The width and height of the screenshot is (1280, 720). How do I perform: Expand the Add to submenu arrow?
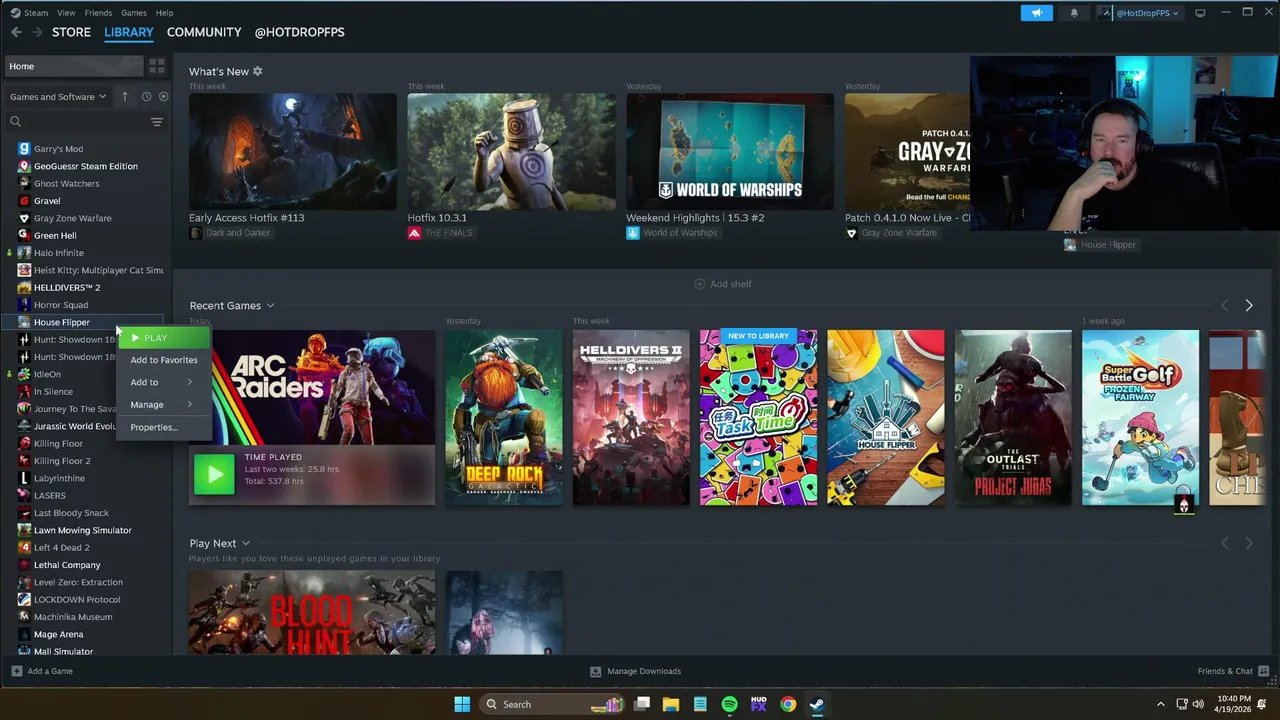click(189, 382)
